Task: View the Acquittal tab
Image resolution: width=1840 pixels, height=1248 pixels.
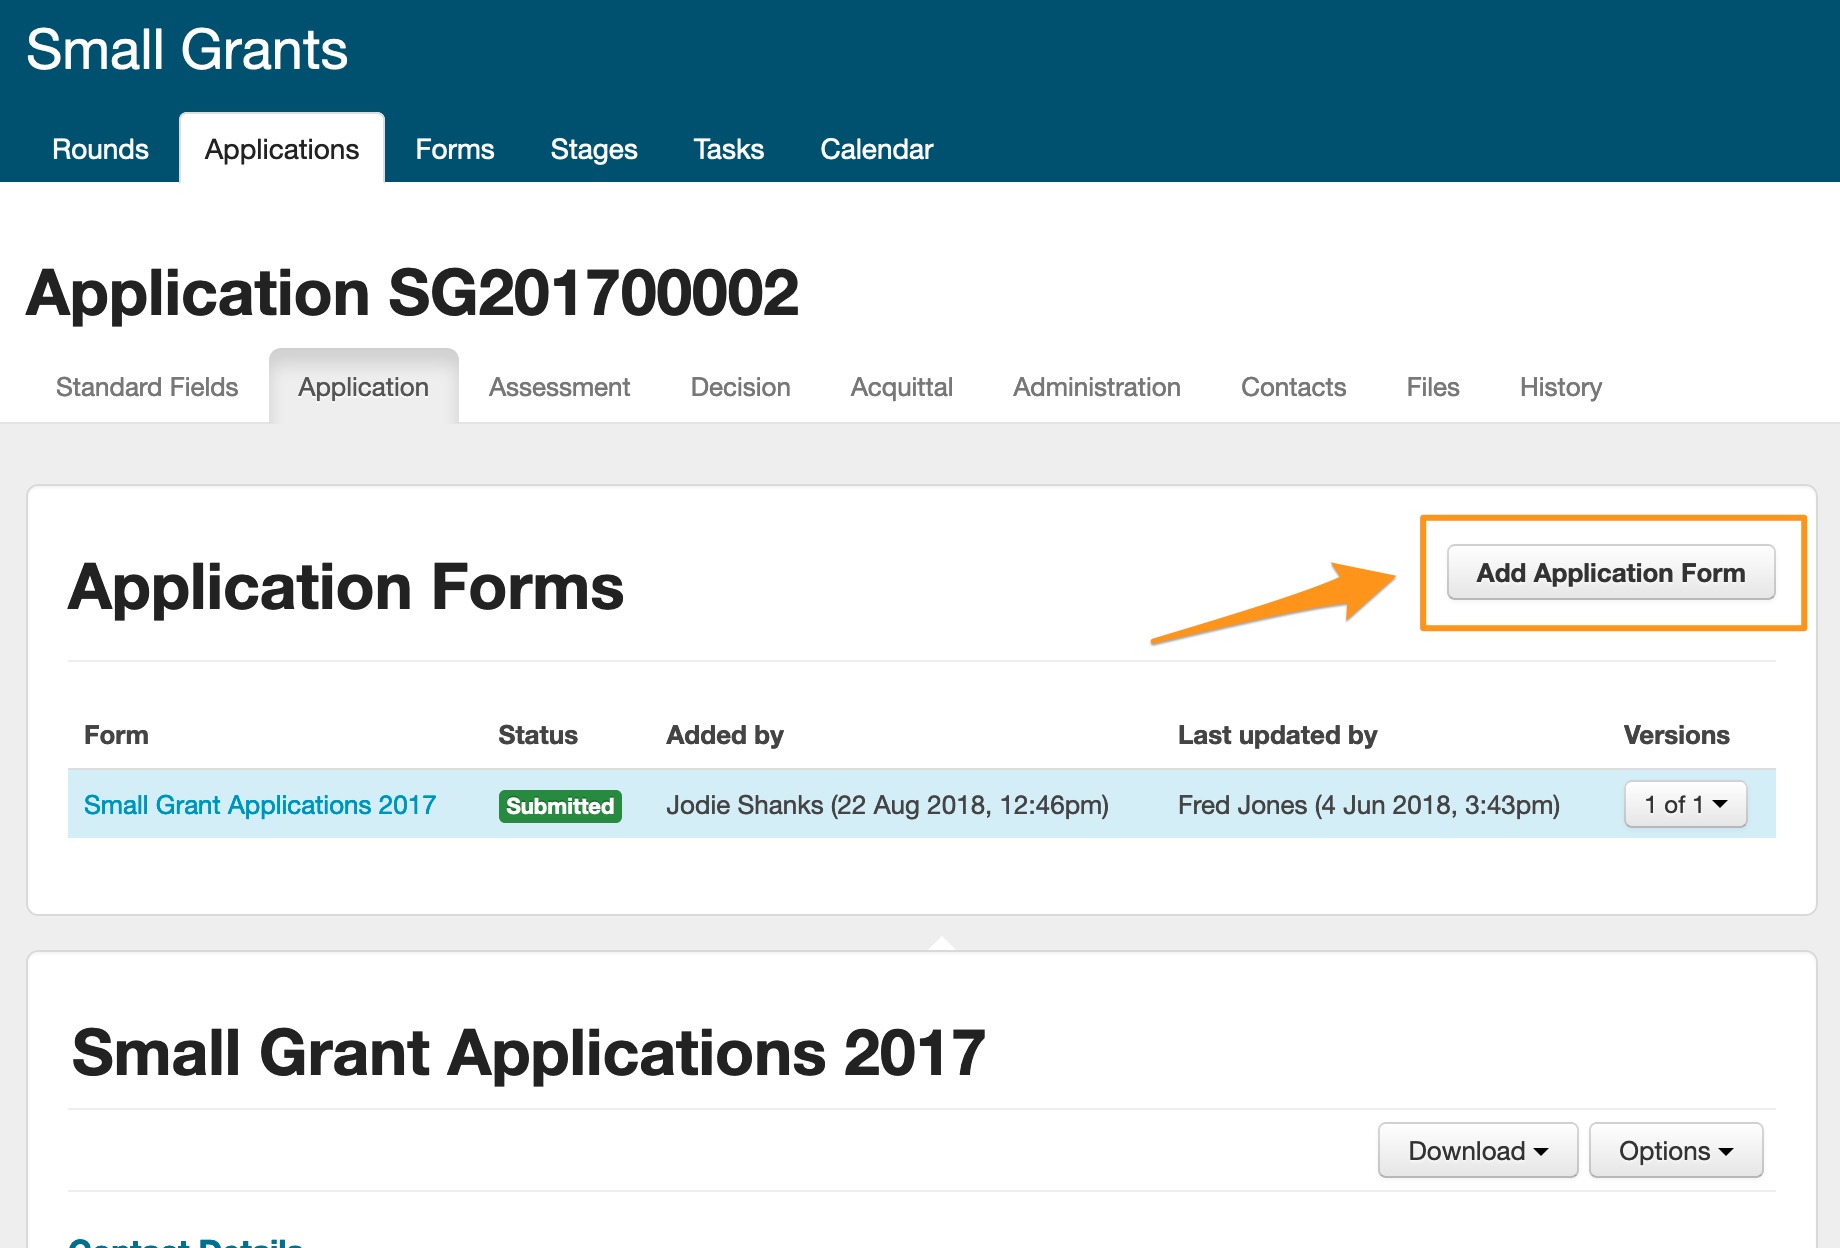Action: [x=901, y=387]
